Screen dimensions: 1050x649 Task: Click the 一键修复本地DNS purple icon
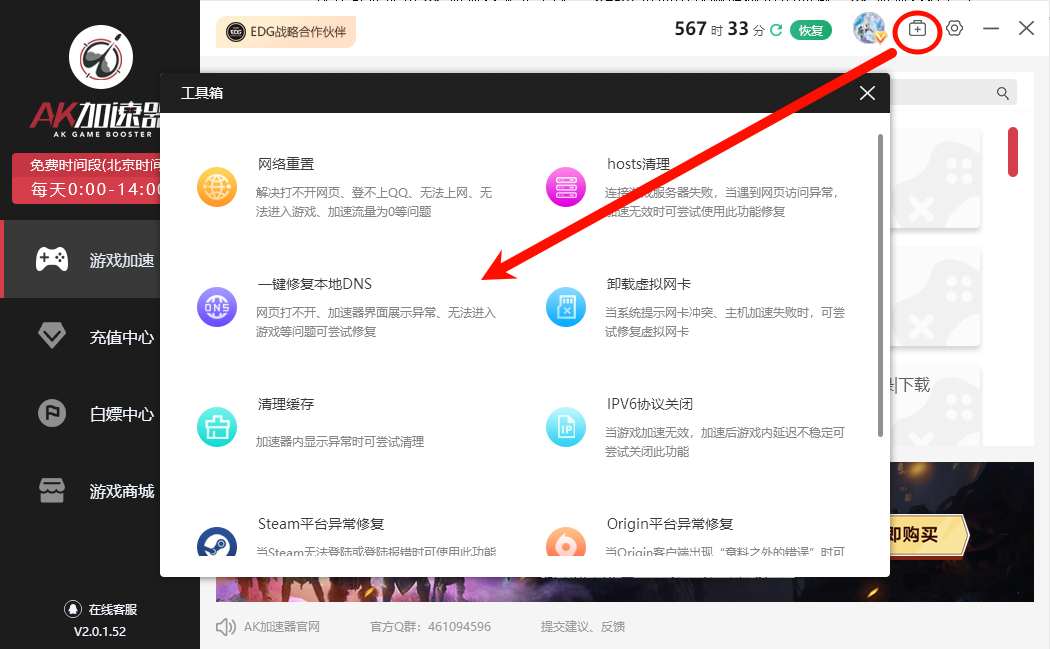pyautogui.click(x=217, y=307)
